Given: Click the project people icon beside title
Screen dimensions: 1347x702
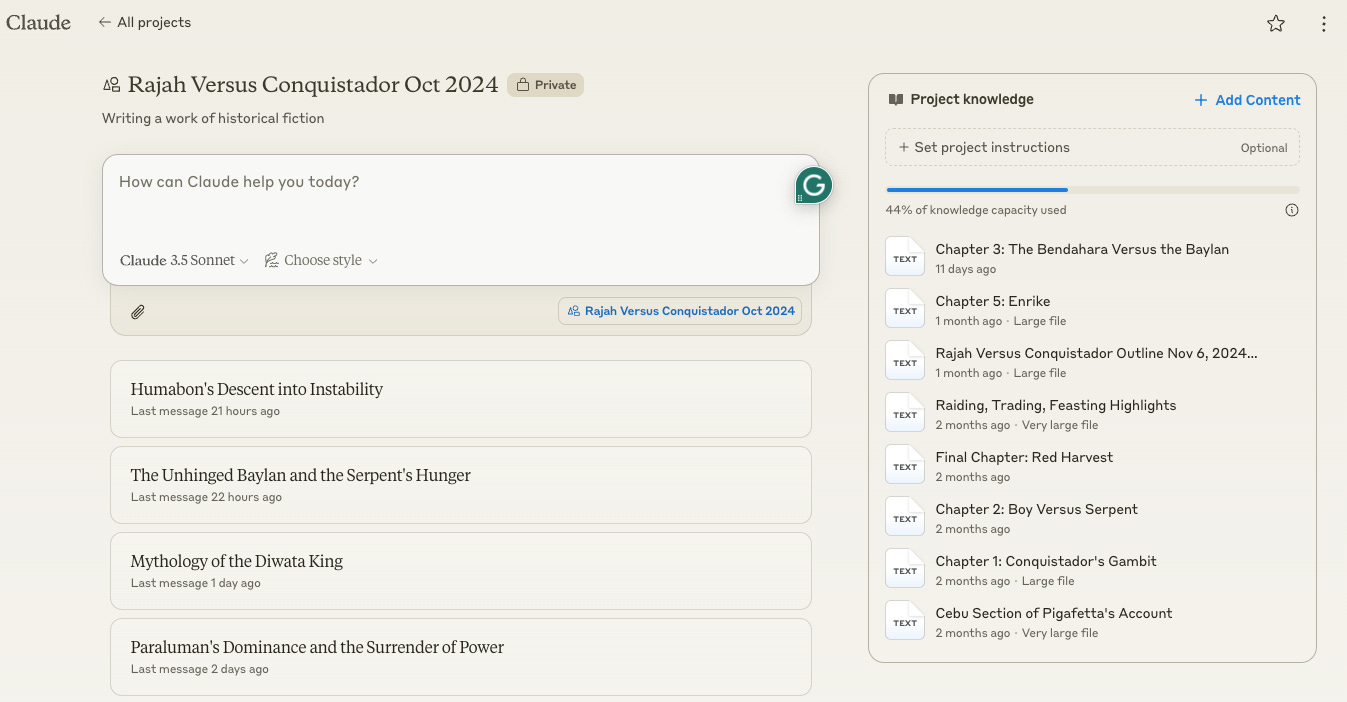Looking at the screenshot, I should [x=112, y=85].
